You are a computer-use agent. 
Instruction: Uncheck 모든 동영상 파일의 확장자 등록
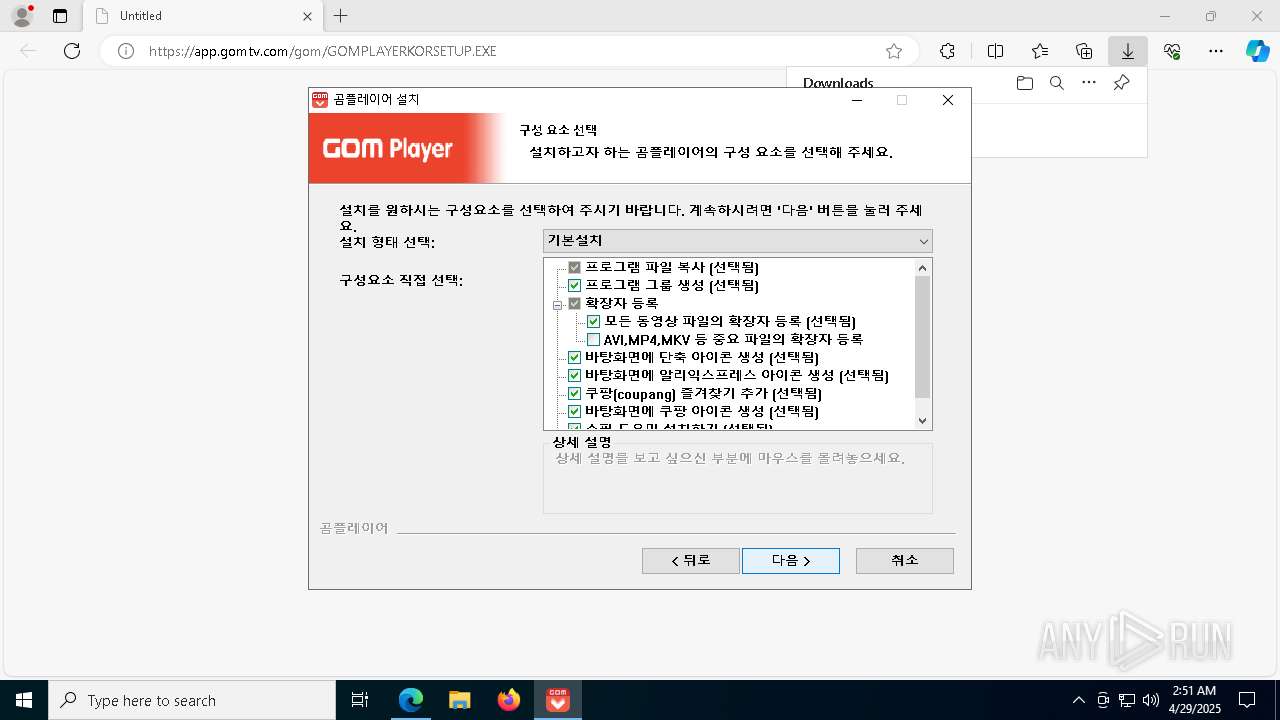(593, 322)
